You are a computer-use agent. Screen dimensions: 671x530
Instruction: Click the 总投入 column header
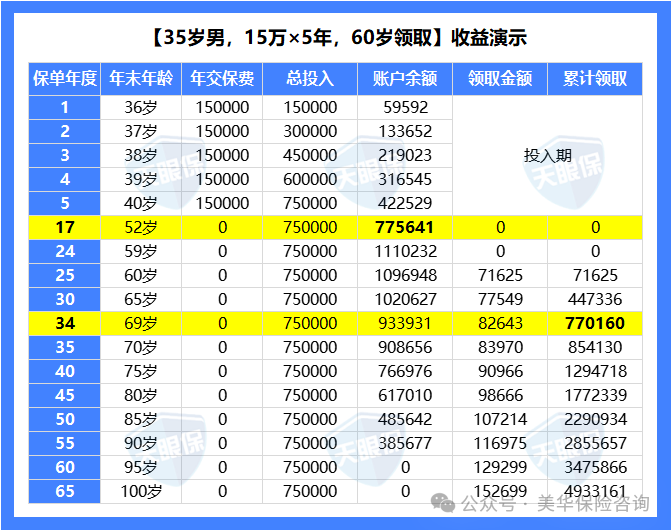tap(310, 79)
